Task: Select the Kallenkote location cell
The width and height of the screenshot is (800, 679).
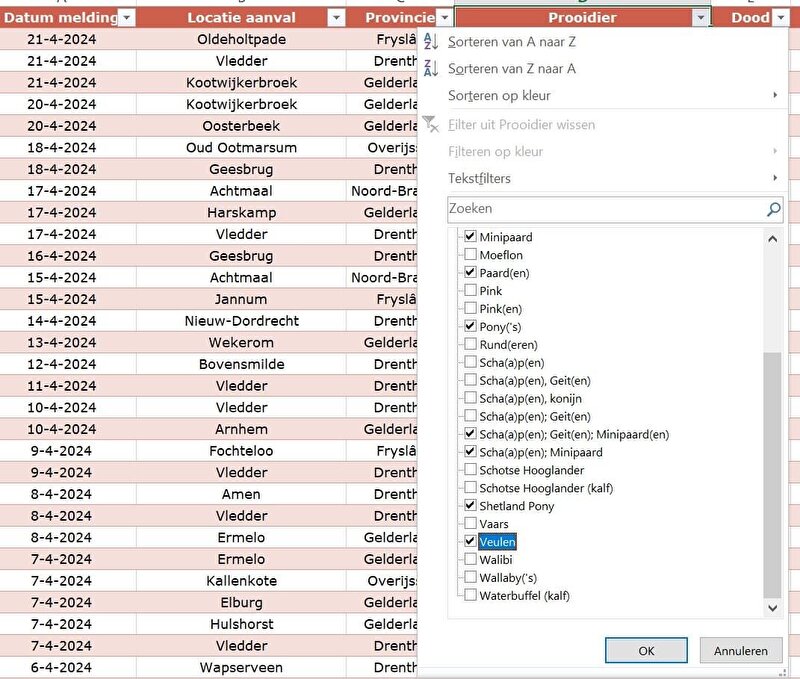Action: 241,581
